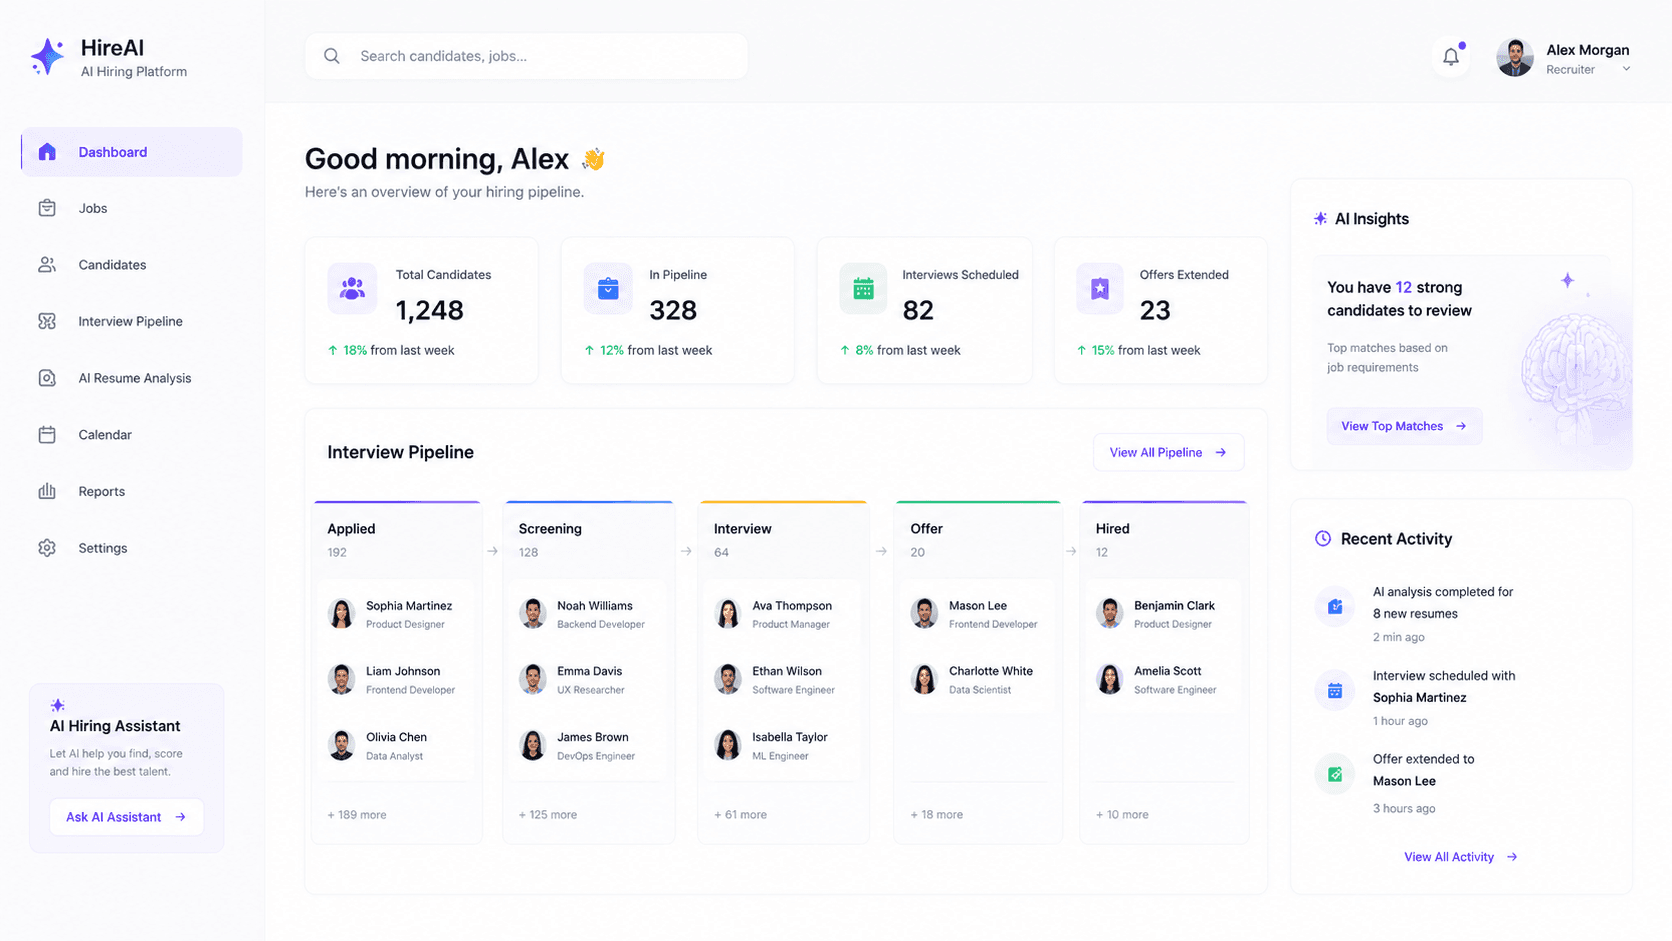Image resolution: width=1672 pixels, height=941 pixels.
Task: Click the Offers Extended star badge icon
Action: [1100, 289]
